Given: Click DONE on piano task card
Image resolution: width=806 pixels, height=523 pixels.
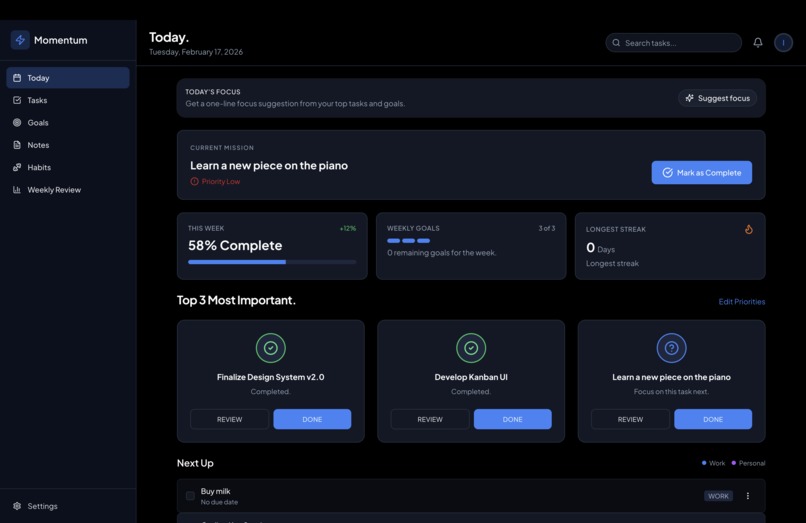Looking at the screenshot, I should (x=713, y=419).
